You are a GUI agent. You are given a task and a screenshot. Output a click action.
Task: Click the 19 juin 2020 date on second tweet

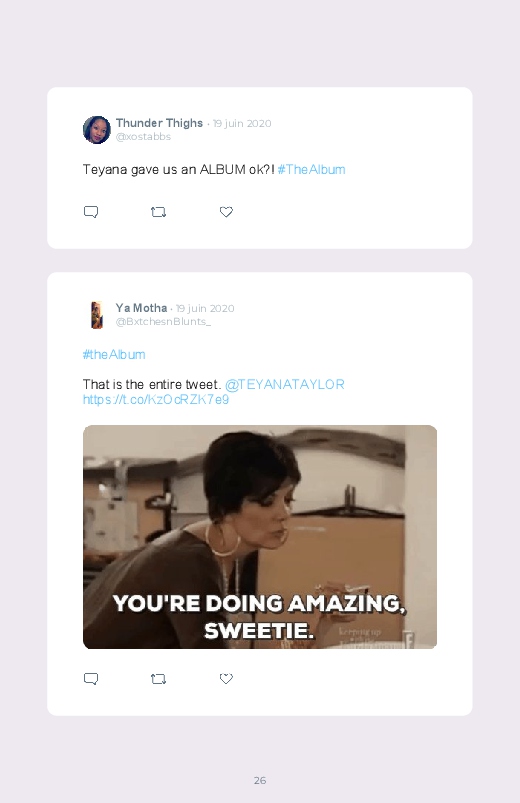(205, 308)
